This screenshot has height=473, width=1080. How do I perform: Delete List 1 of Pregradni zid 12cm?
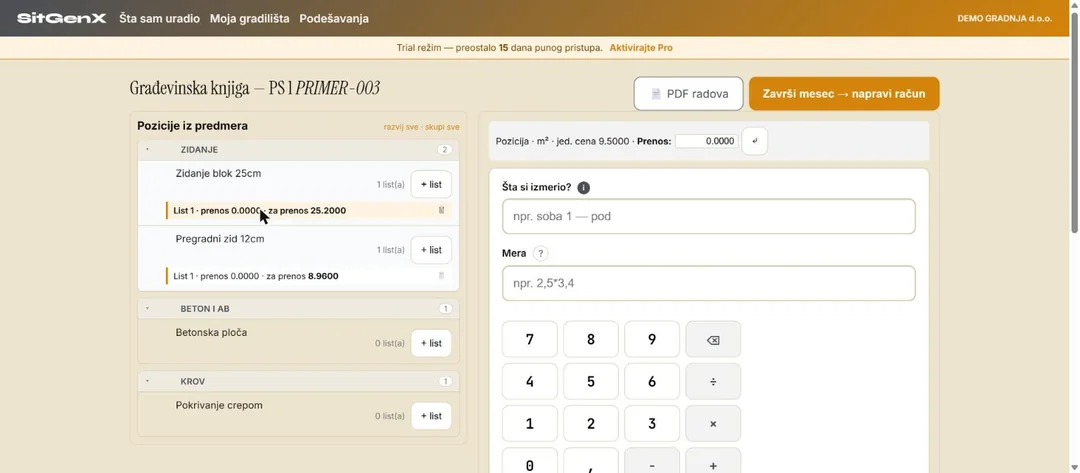pos(442,276)
